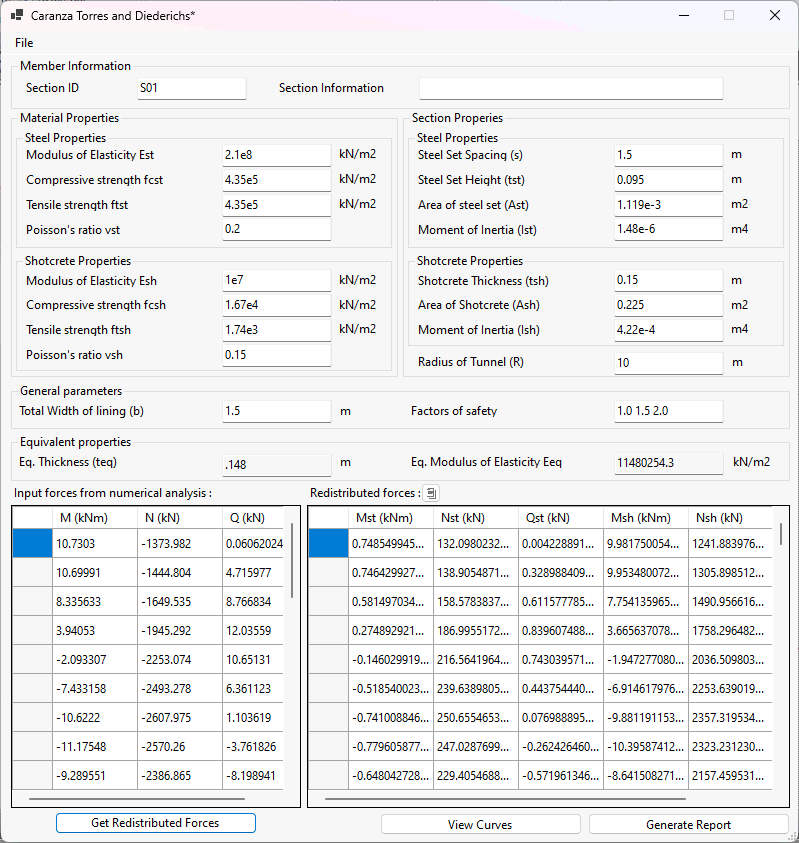Click Total Width of lining field
Viewport: 799px width, 843px height.
(x=277, y=411)
